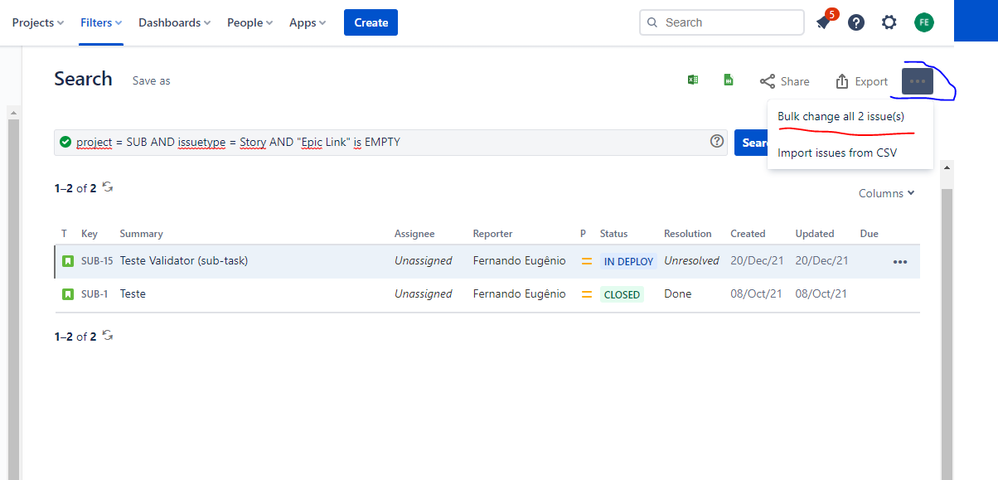The width and height of the screenshot is (998, 480).
Task: Sort by the Reporter column header
Action: pos(493,234)
